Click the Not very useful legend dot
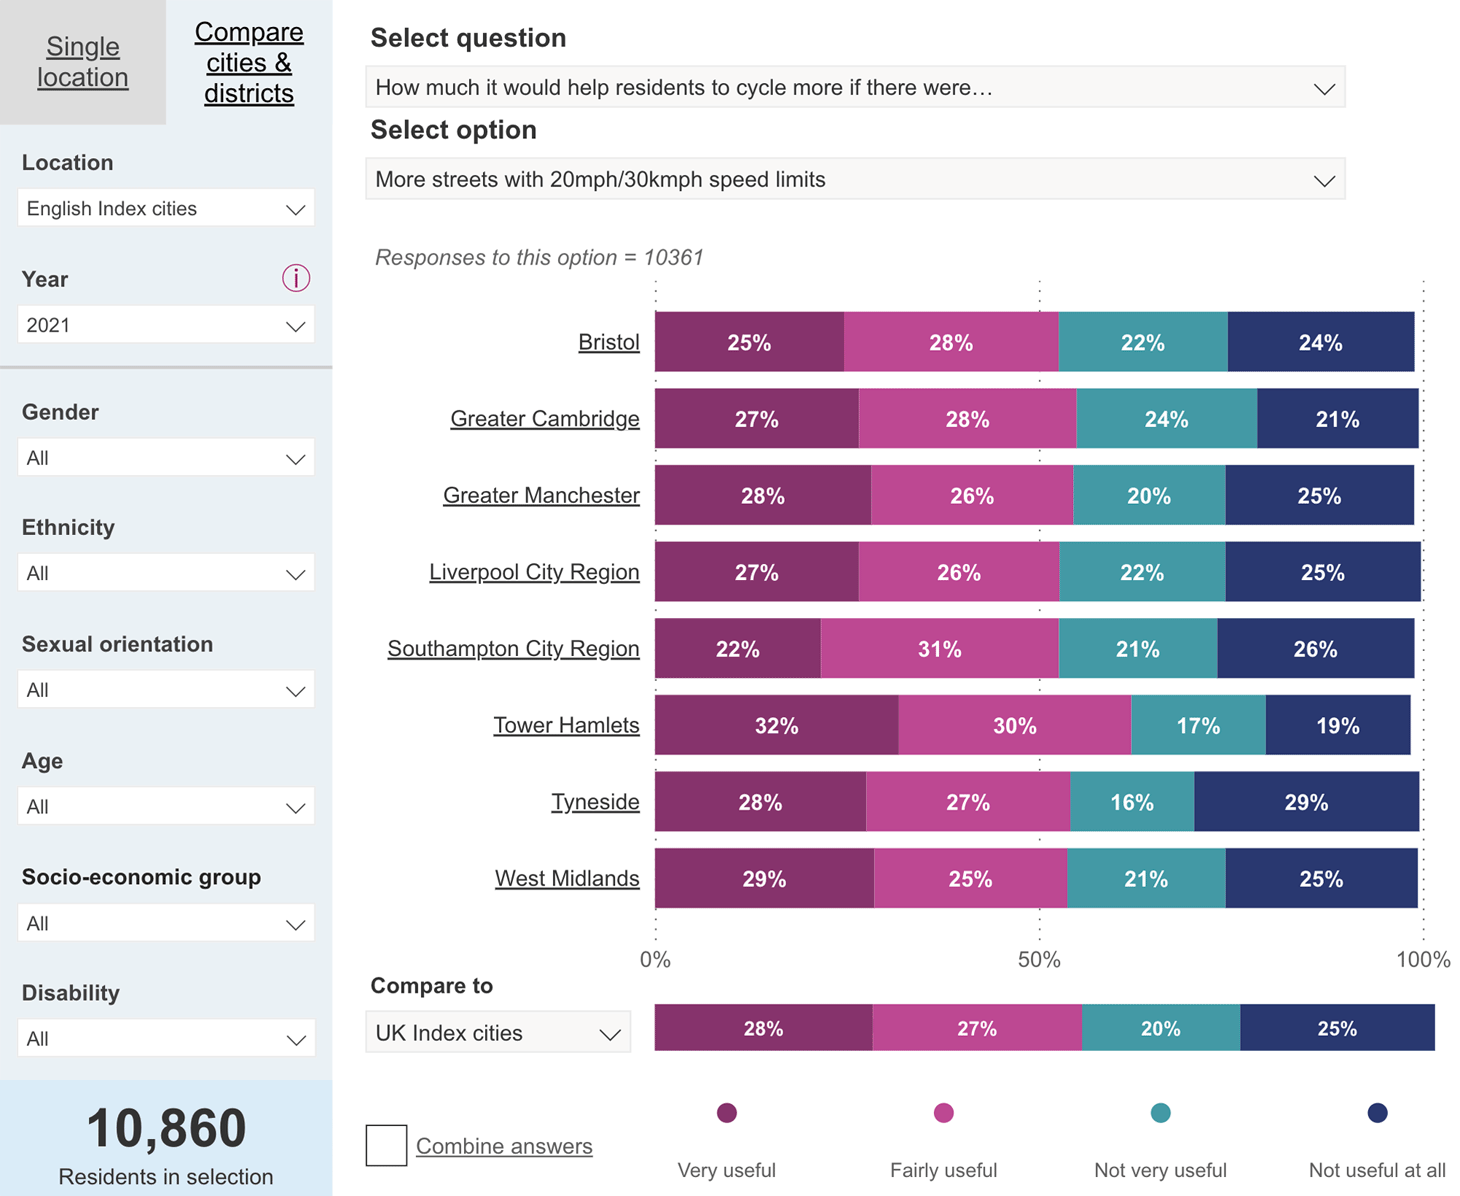The image size is (1460, 1196). (x=1160, y=1113)
